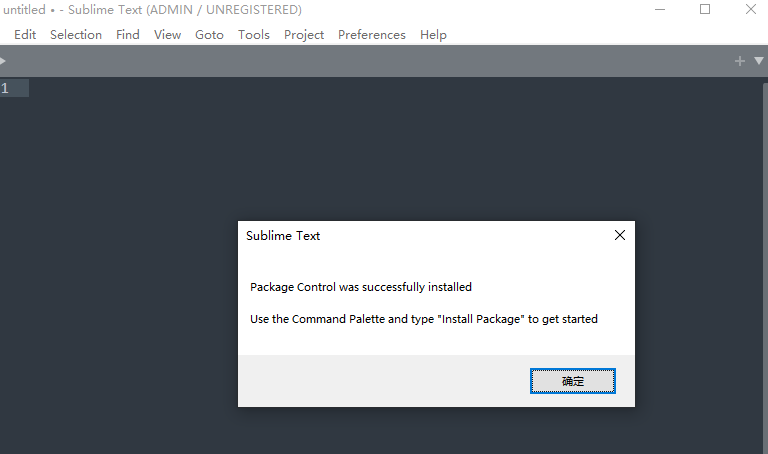
Task: Open the tab list dropdown arrow
Action: 757,61
